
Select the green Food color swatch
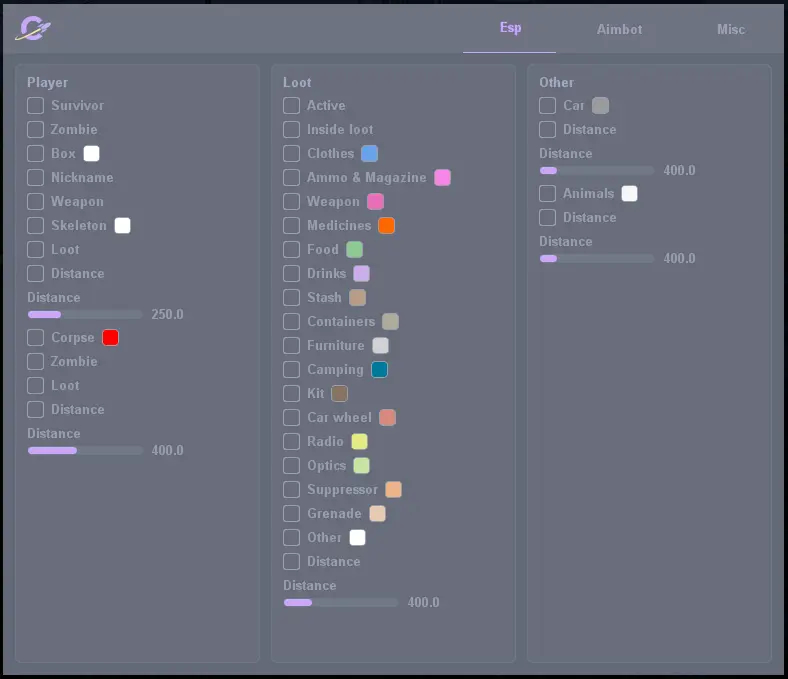click(x=354, y=249)
